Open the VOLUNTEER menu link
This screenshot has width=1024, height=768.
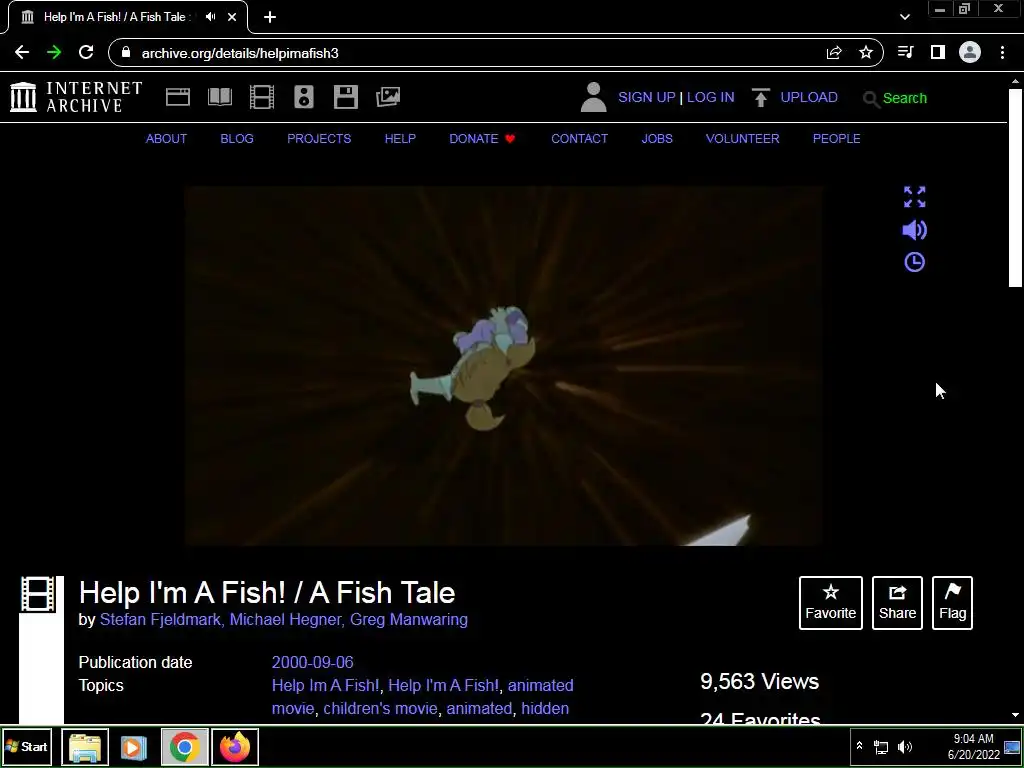[743, 138]
